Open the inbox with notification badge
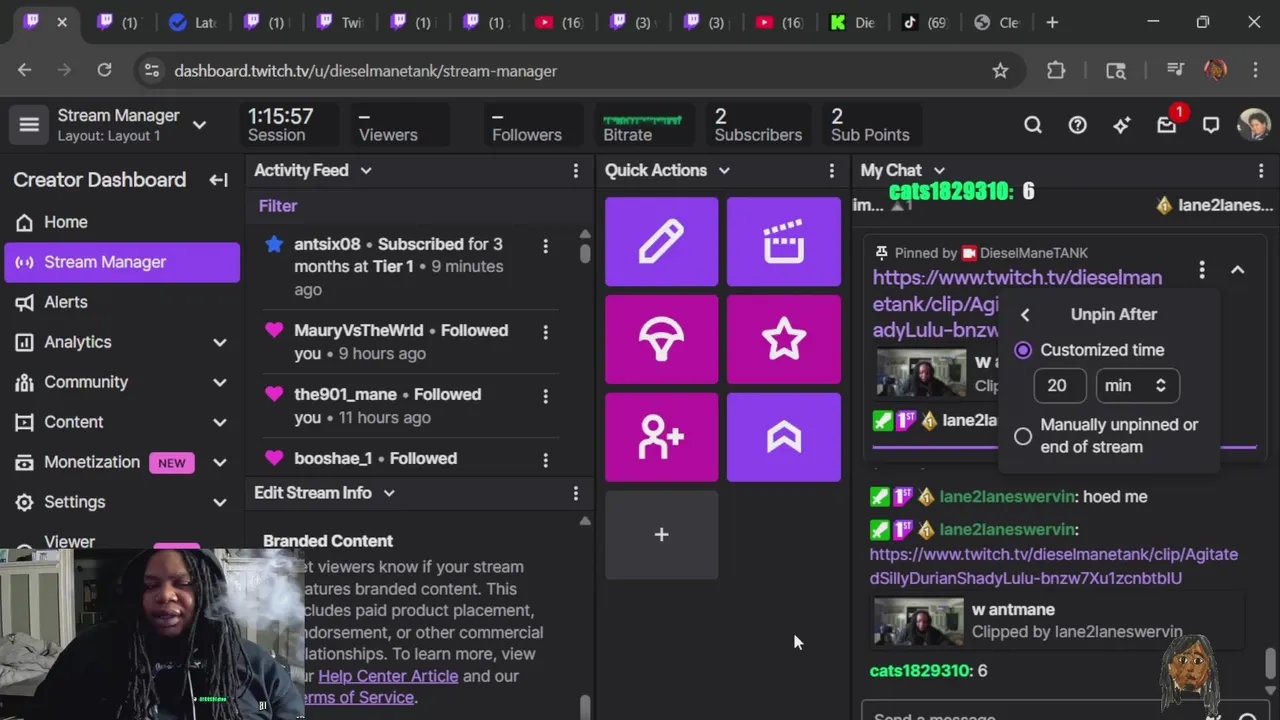Image resolution: width=1280 pixels, height=720 pixels. coord(1167,125)
